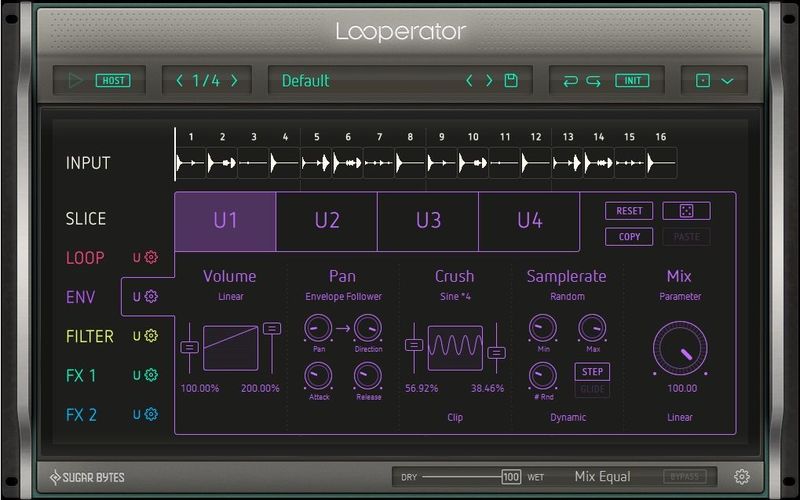Image resolution: width=800 pixels, height=500 pixels.
Task: Click the Pan knob
Action: pyautogui.click(x=318, y=328)
